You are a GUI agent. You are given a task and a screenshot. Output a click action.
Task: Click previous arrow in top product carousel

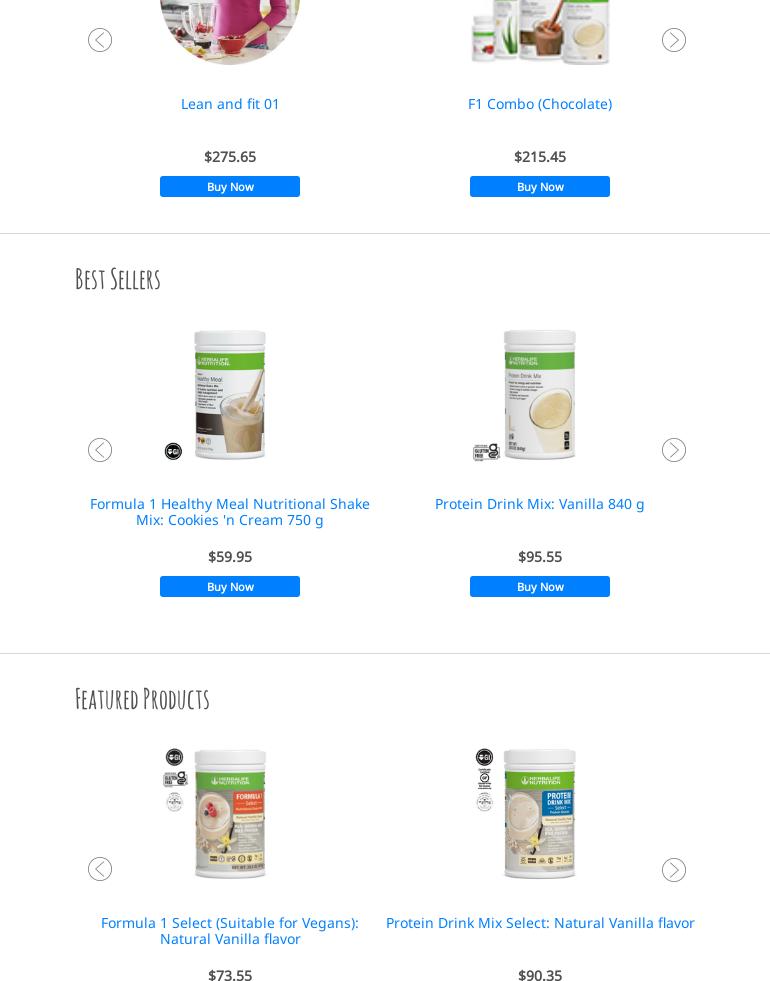click(100, 40)
